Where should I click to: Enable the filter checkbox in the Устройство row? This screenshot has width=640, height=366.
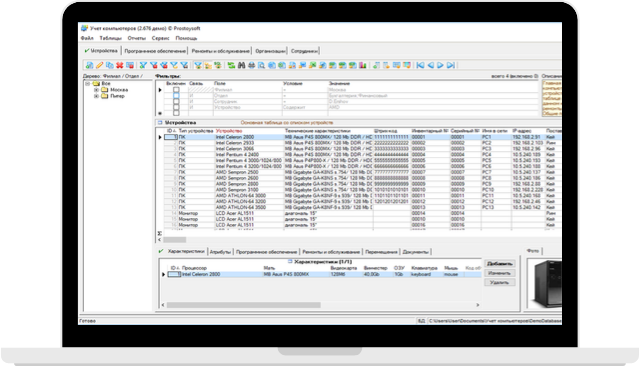pos(176,108)
